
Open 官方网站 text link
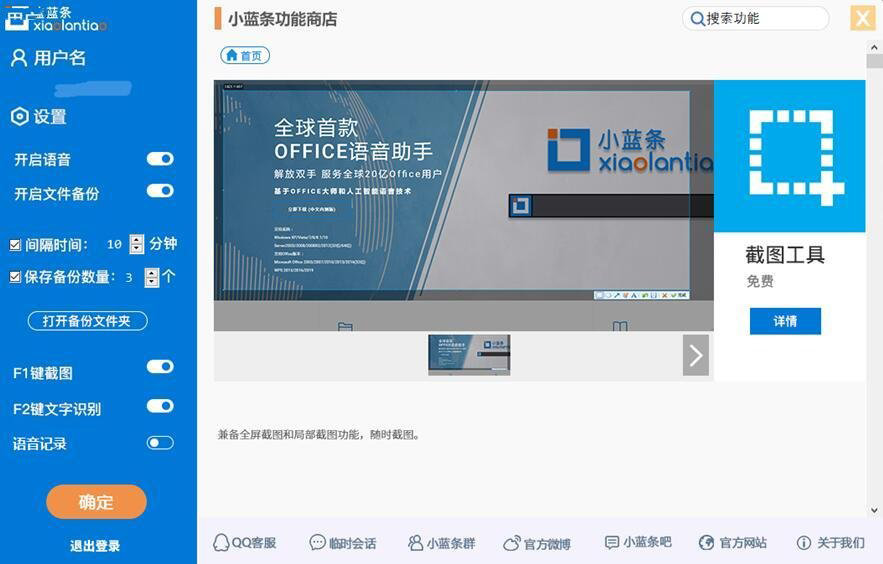(743, 543)
